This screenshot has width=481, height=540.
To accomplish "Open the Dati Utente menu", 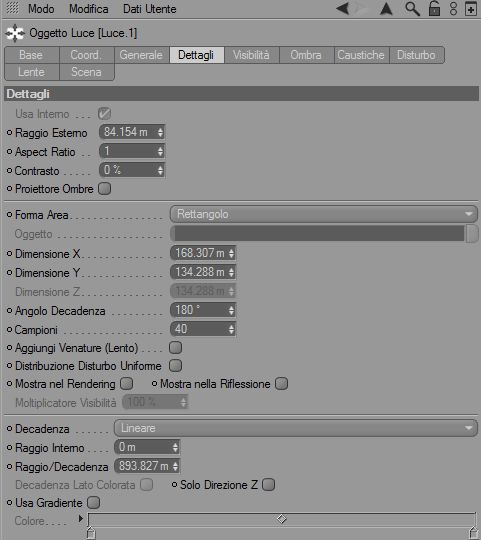I will tap(149, 9).
